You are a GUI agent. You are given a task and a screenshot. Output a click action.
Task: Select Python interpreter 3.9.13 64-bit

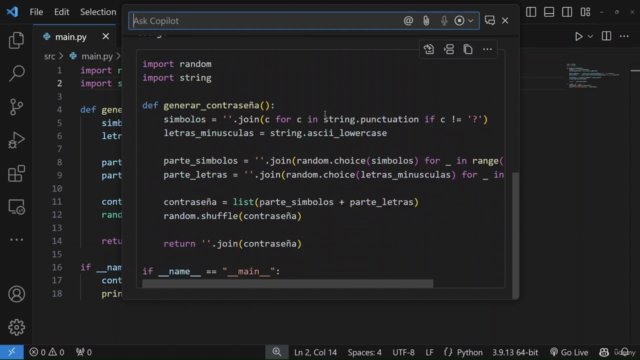515,352
